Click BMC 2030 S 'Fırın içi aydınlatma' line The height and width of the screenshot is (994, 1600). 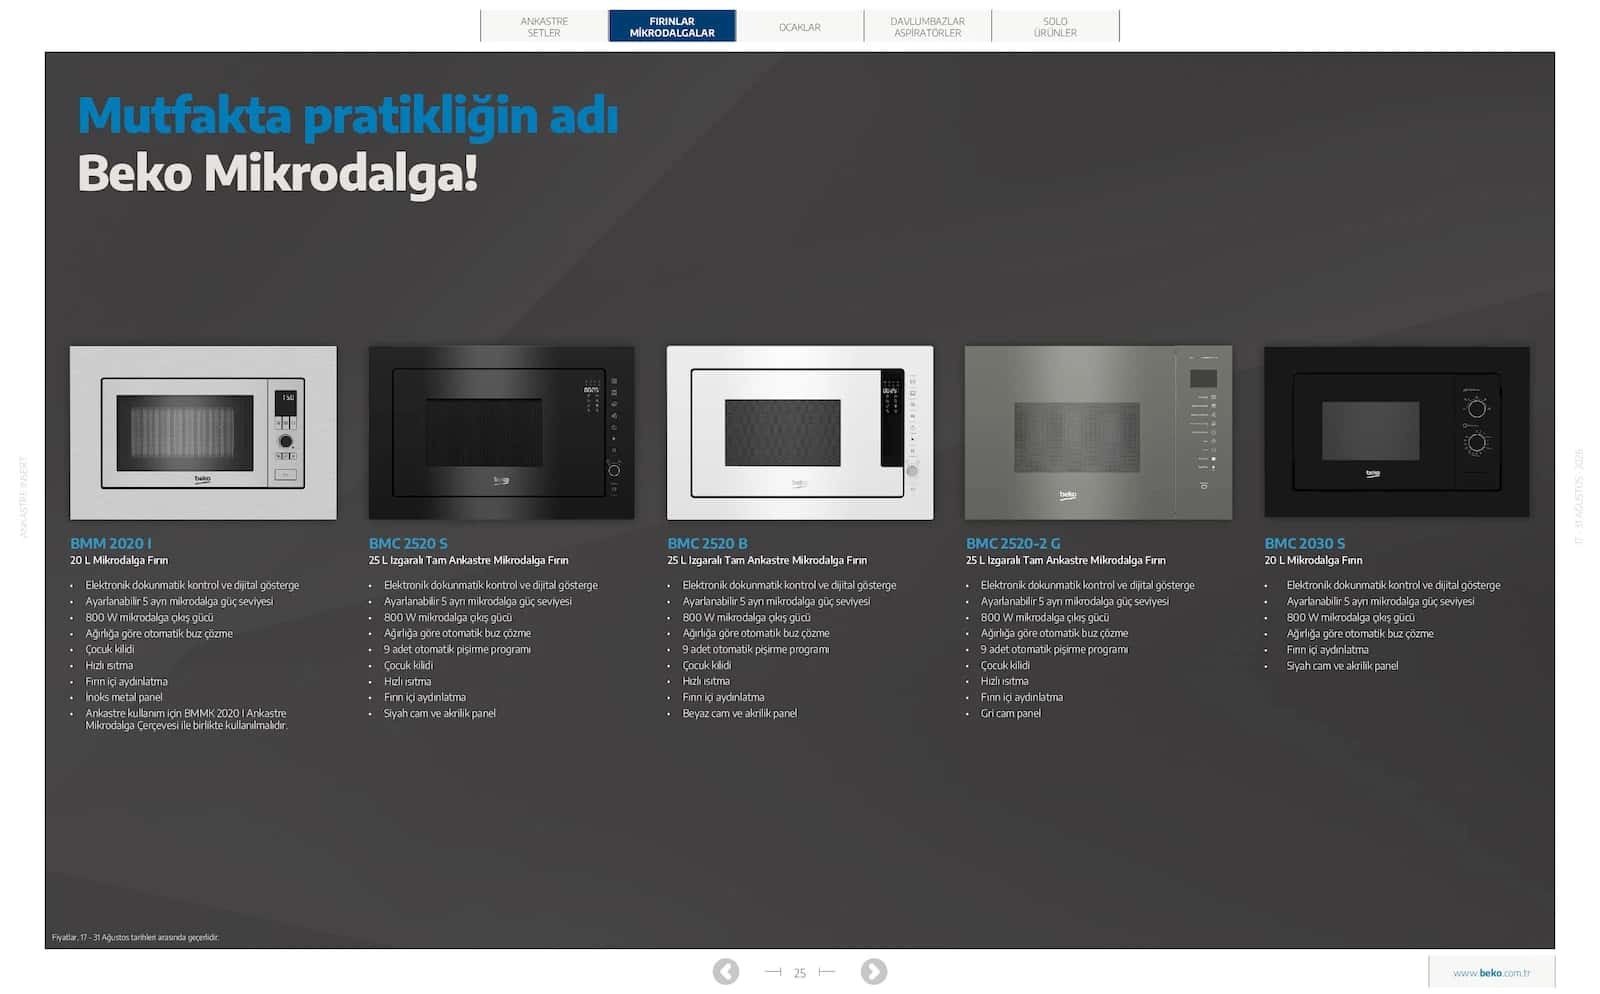[x=1328, y=649]
